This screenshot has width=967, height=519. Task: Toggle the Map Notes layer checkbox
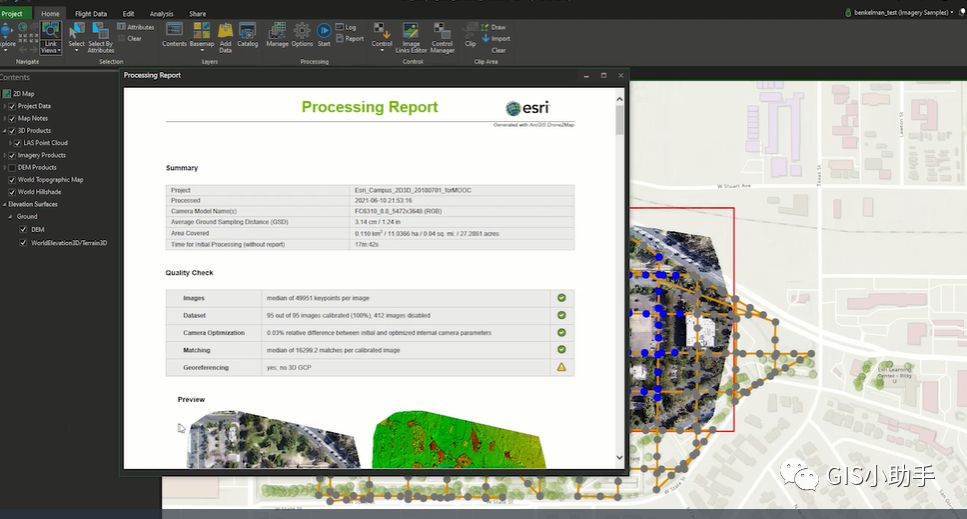tap(12, 118)
